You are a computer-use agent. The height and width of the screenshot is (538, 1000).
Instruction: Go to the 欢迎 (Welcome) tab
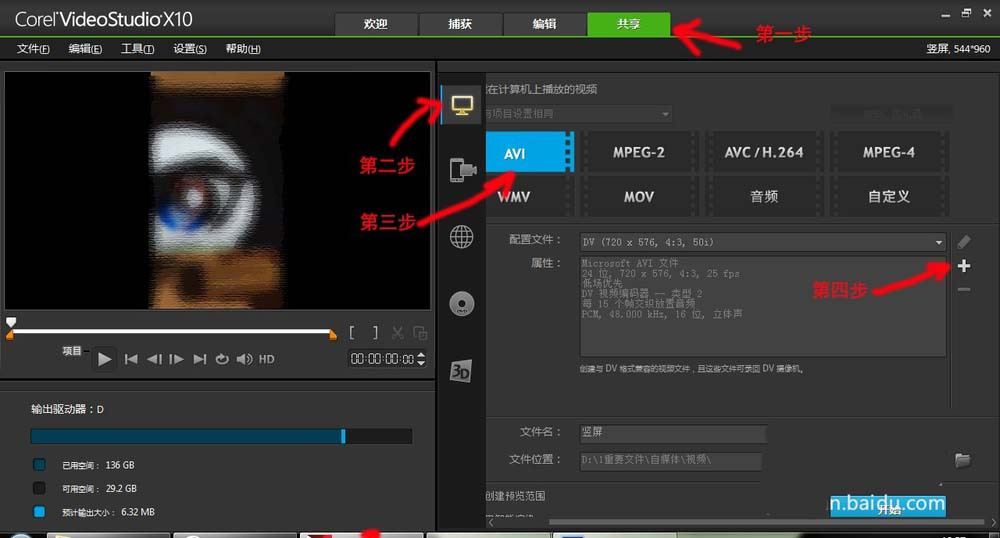coord(376,24)
